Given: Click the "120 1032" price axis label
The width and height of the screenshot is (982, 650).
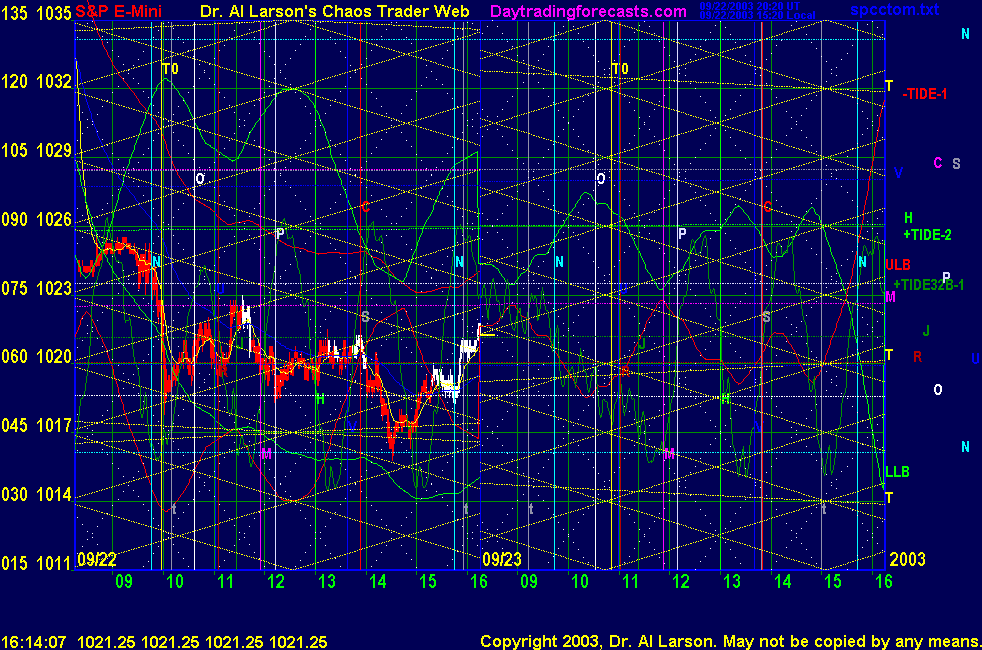Looking at the screenshot, I should pos(36,81).
